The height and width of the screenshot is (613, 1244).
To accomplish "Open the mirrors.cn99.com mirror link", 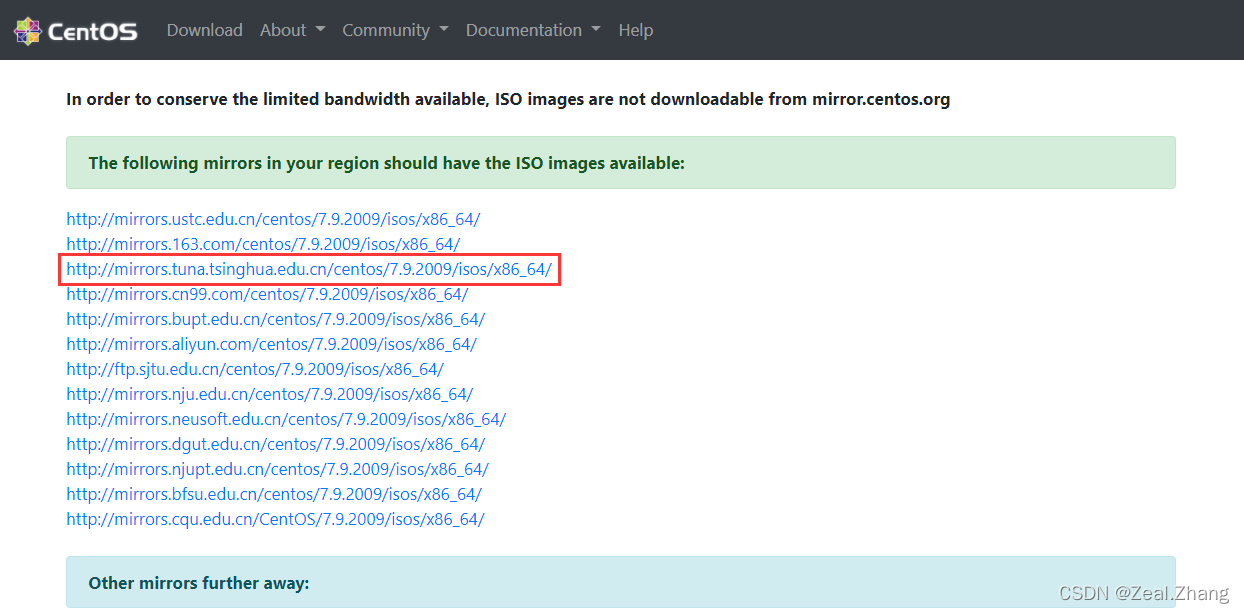I will click(266, 294).
